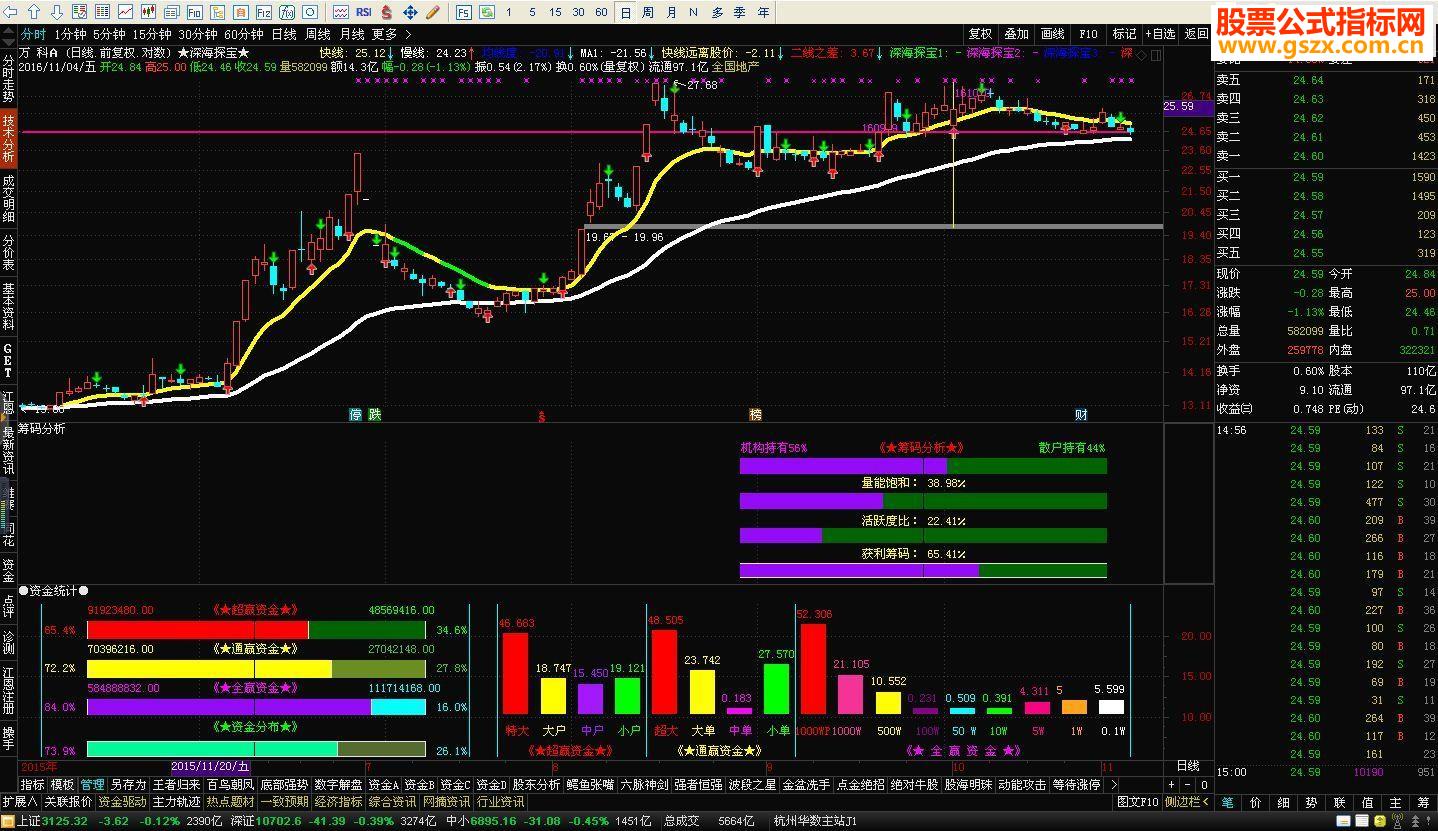Image resolution: width=1438 pixels, height=831 pixels.
Task: Click the RSI indicator icon
Action: [364, 12]
